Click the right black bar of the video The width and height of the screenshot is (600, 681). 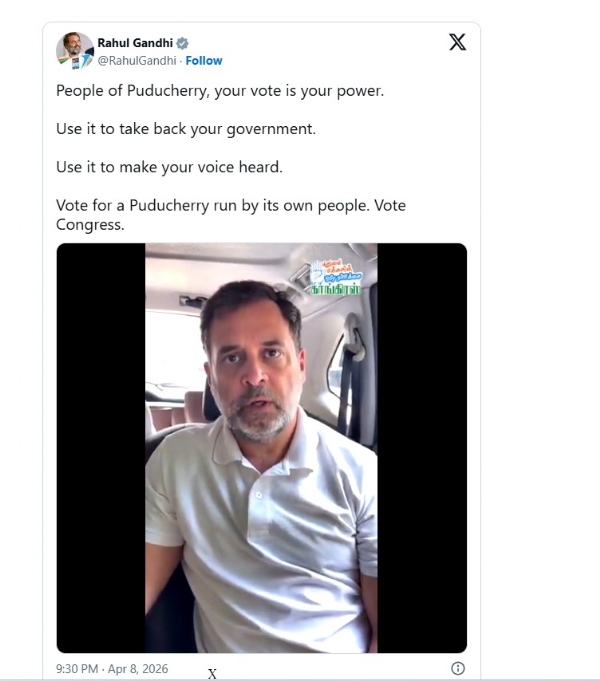tap(422, 448)
